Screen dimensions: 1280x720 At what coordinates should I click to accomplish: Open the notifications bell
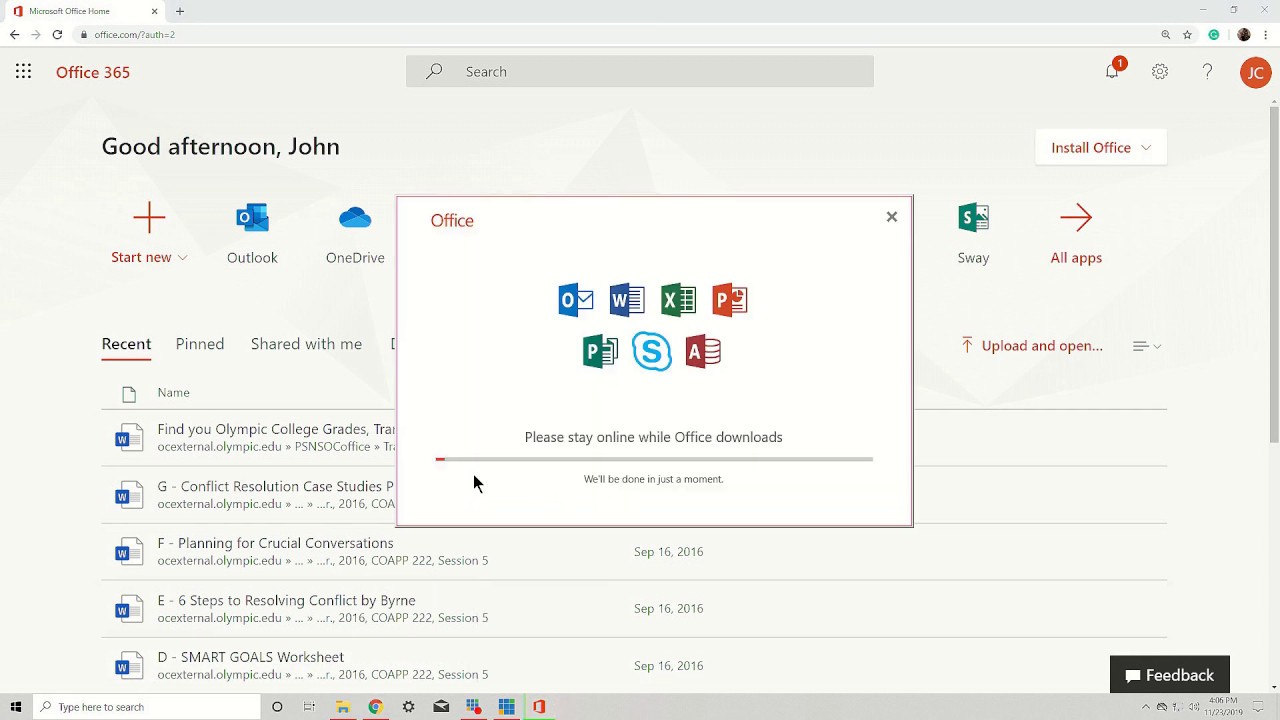pyautogui.click(x=1112, y=71)
